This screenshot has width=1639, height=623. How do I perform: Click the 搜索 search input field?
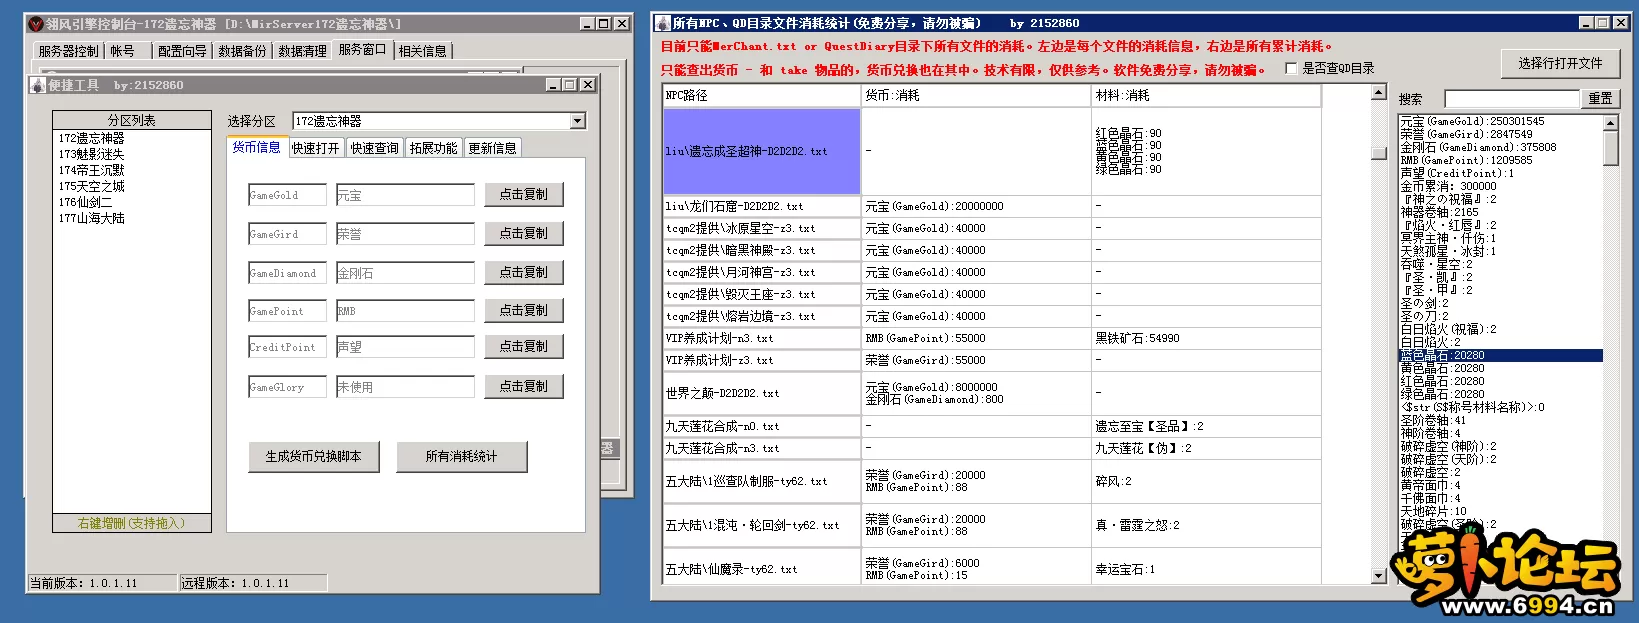tap(1512, 99)
